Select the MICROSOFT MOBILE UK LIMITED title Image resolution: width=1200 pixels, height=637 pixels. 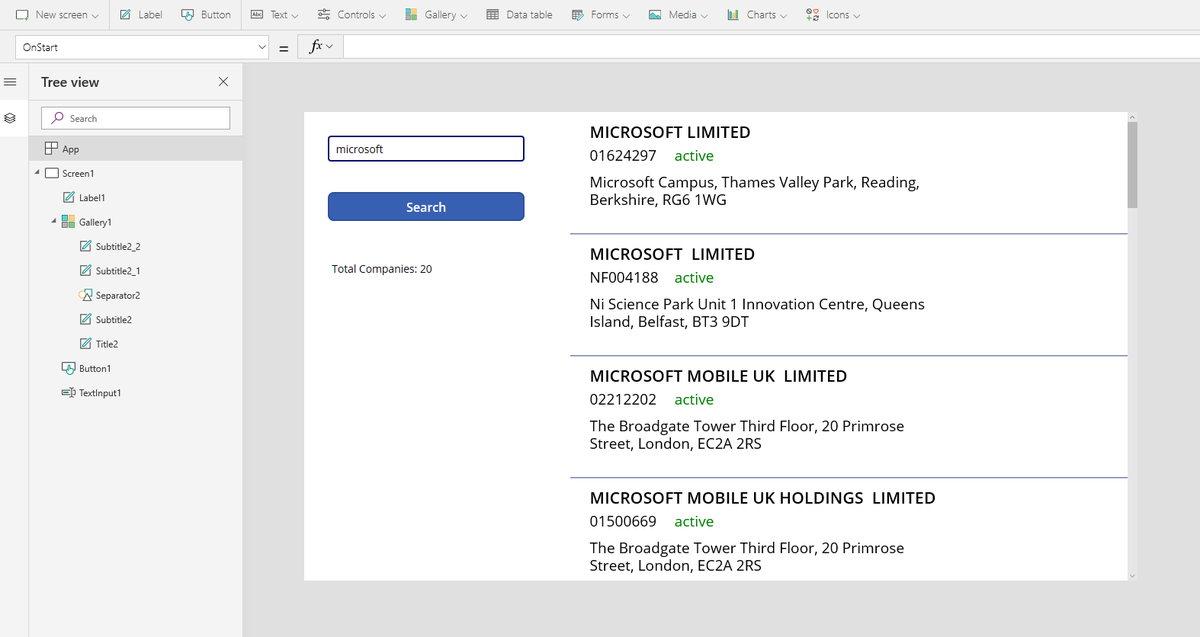click(718, 376)
